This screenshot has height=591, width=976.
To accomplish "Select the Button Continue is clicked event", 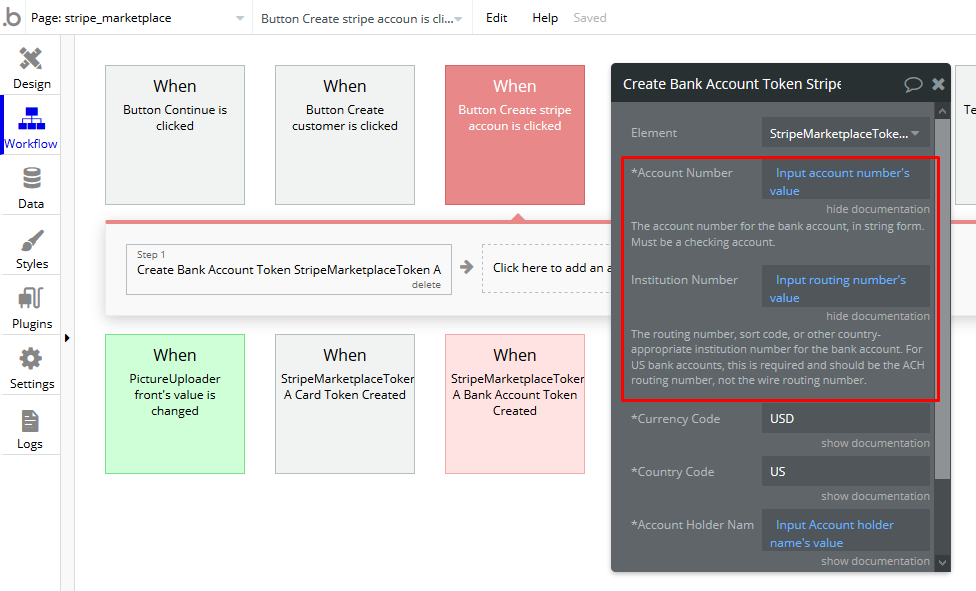I will coord(175,135).
